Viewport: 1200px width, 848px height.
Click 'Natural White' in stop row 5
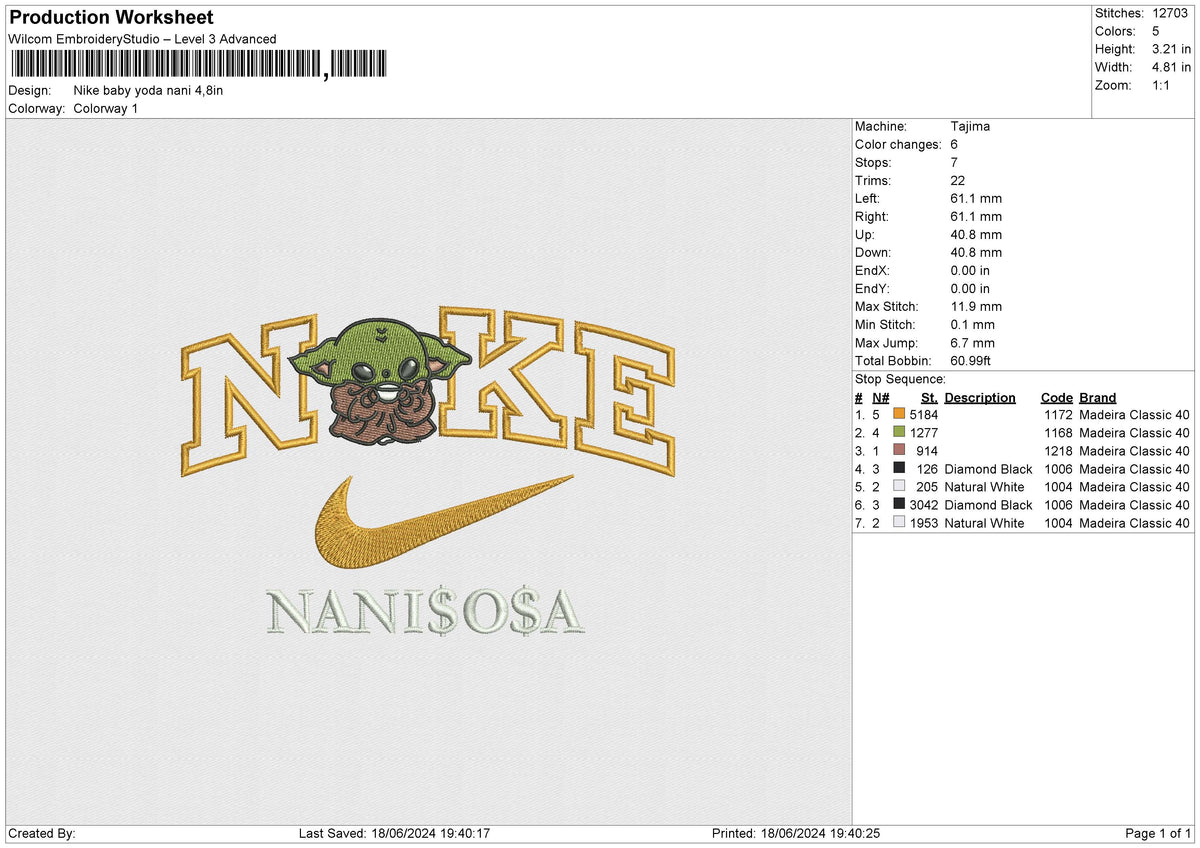984,487
